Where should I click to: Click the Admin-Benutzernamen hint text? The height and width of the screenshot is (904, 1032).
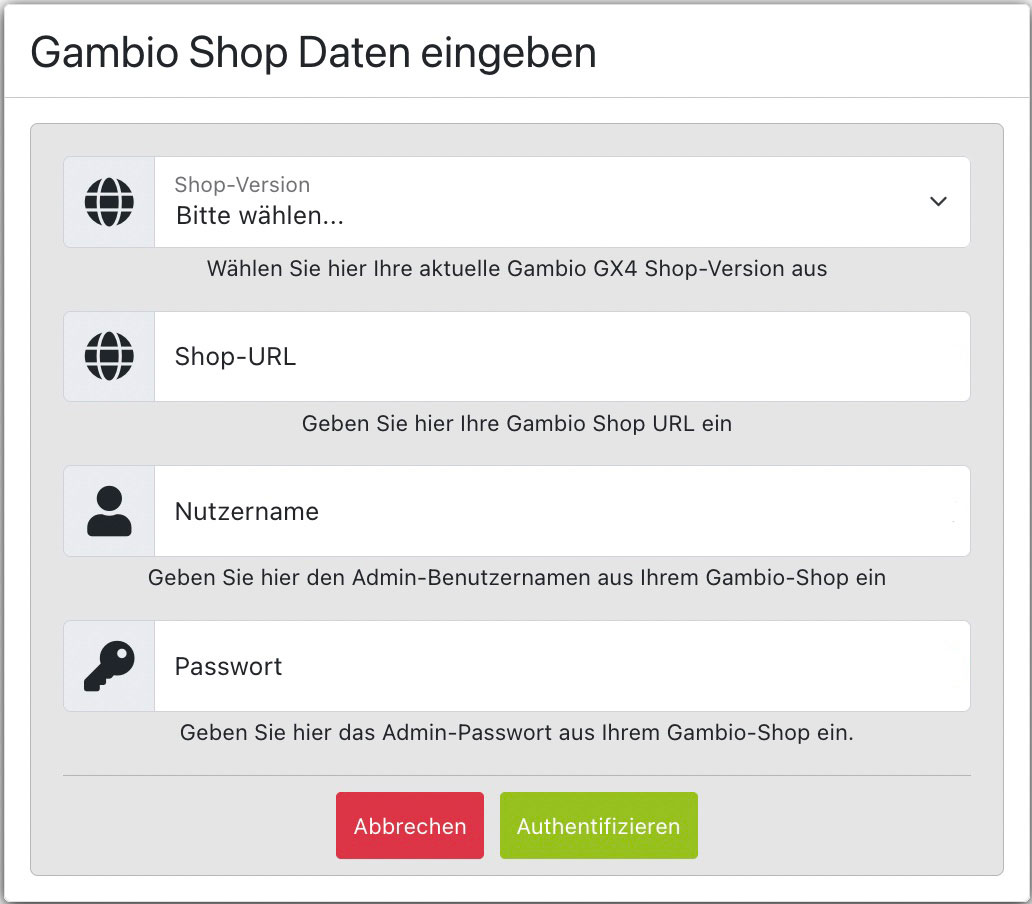[517, 578]
